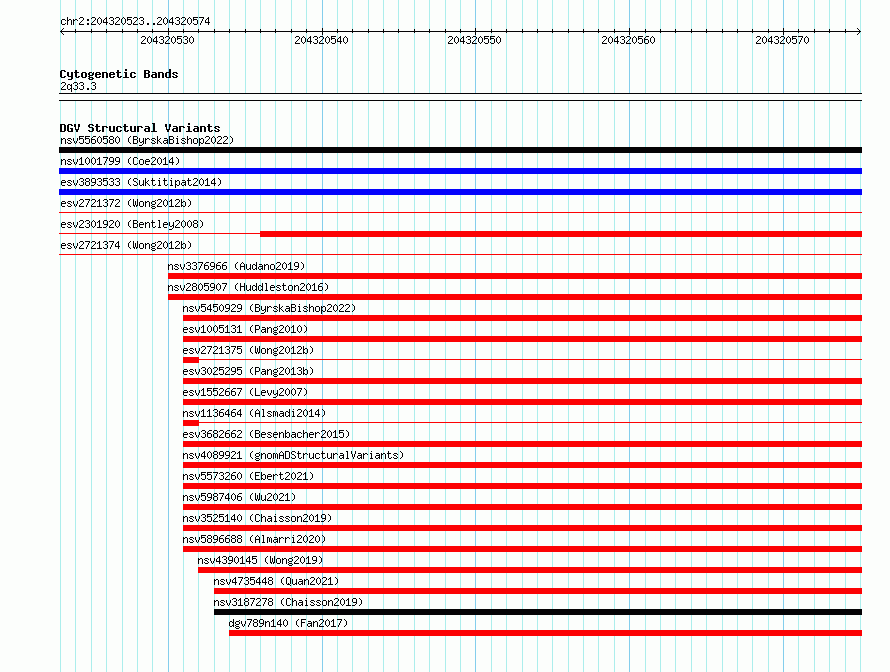Click the red bar under nsv5450929
The image size is (890, 672).
pos(522,318)
